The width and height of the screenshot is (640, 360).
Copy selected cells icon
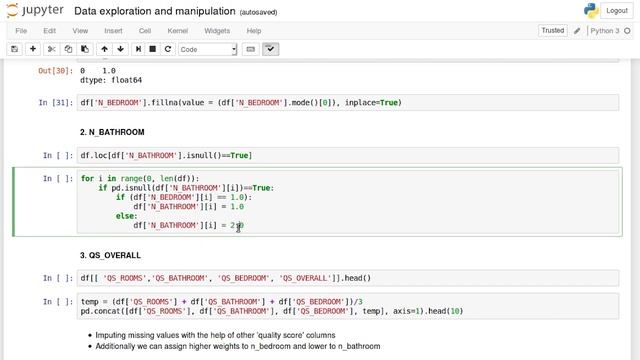[x=68, y=49]
